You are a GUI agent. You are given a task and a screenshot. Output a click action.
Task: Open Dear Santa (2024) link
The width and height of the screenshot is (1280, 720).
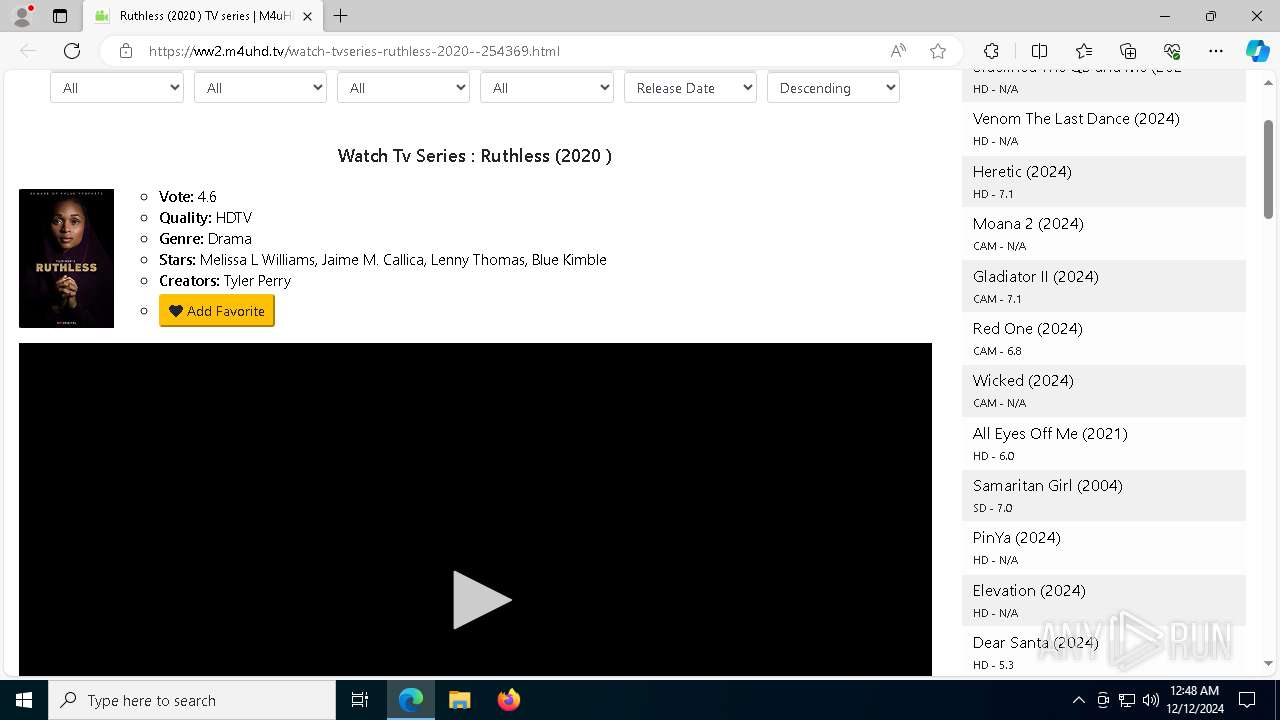(x=1036, y=642)
